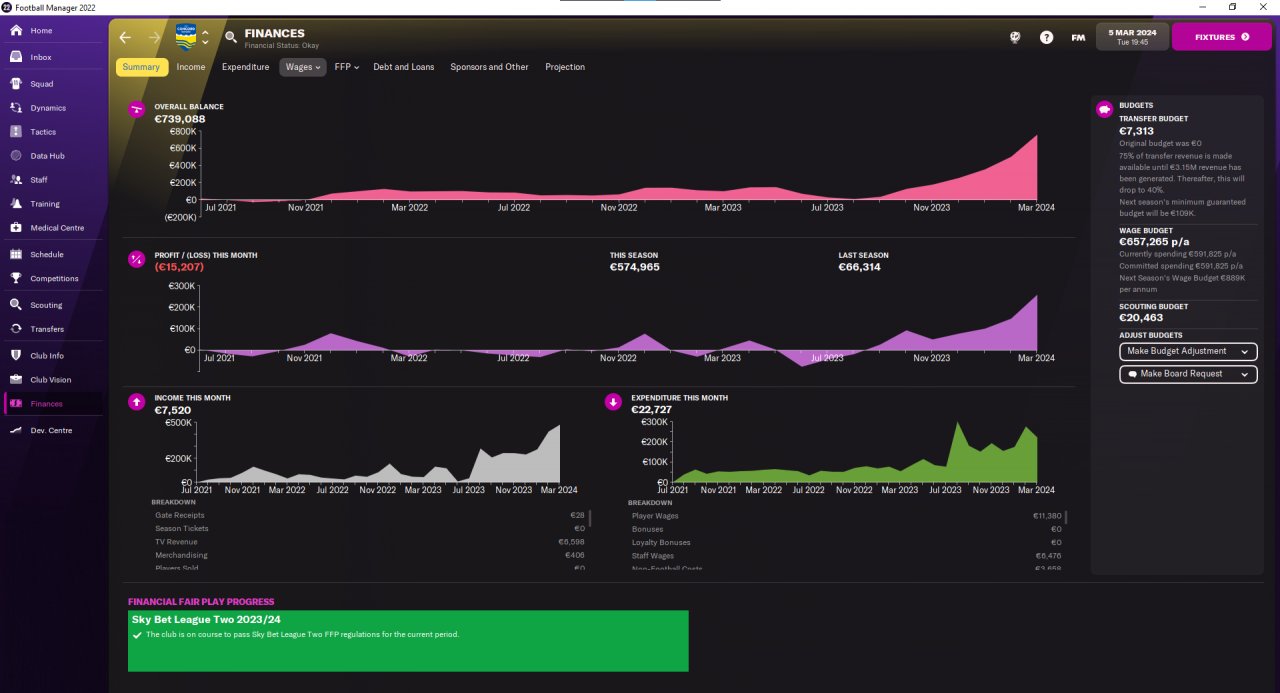Click the expenditure breakdown scrollbar
The image size is (1280, 693).
coord(1066,518)
